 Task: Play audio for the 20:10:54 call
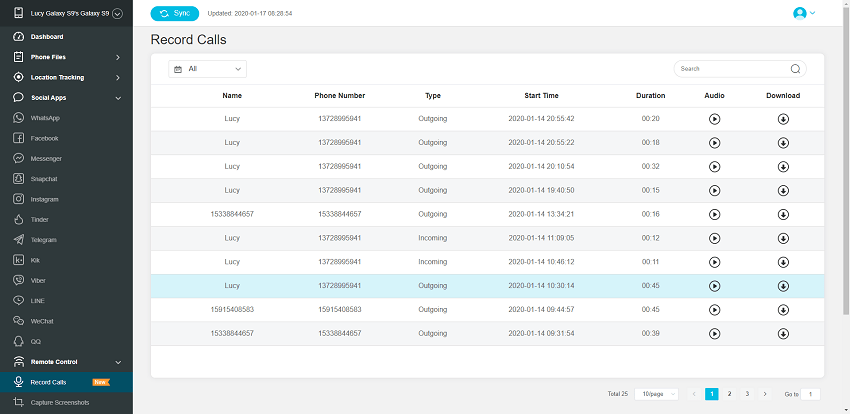click(714, 167)
